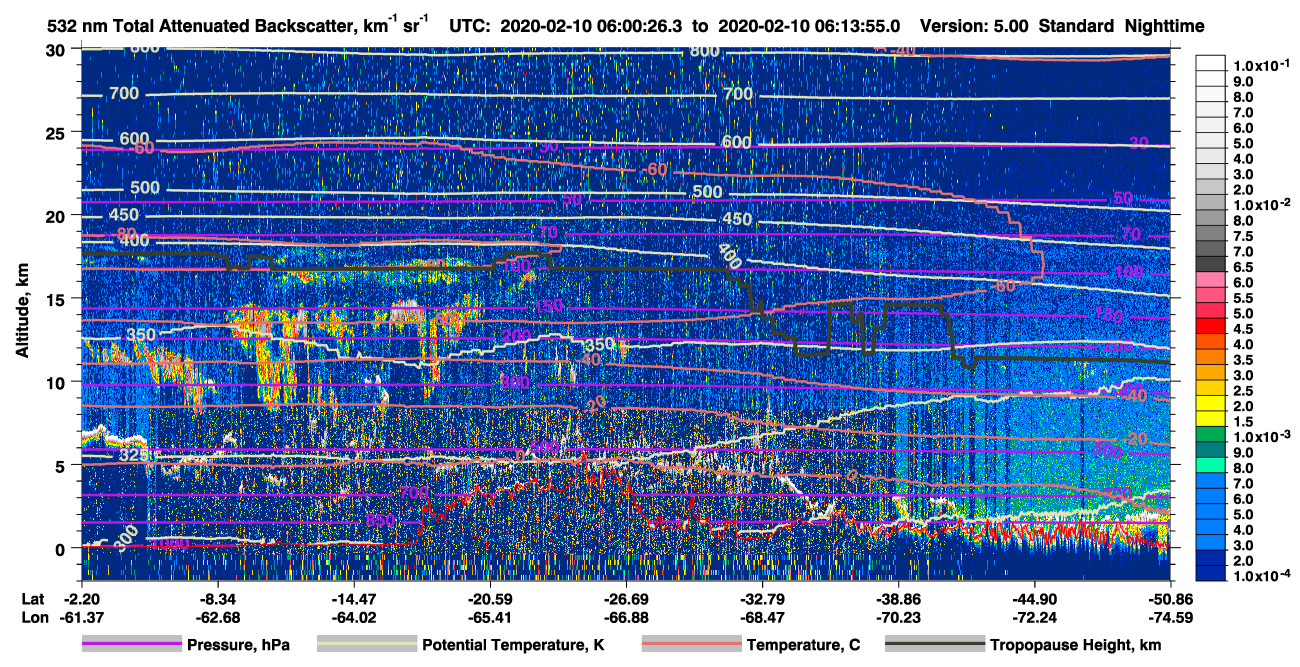Click altitude axis tick 20
Viewport: 1300px width, 667px height.
(x=58, y=216)
